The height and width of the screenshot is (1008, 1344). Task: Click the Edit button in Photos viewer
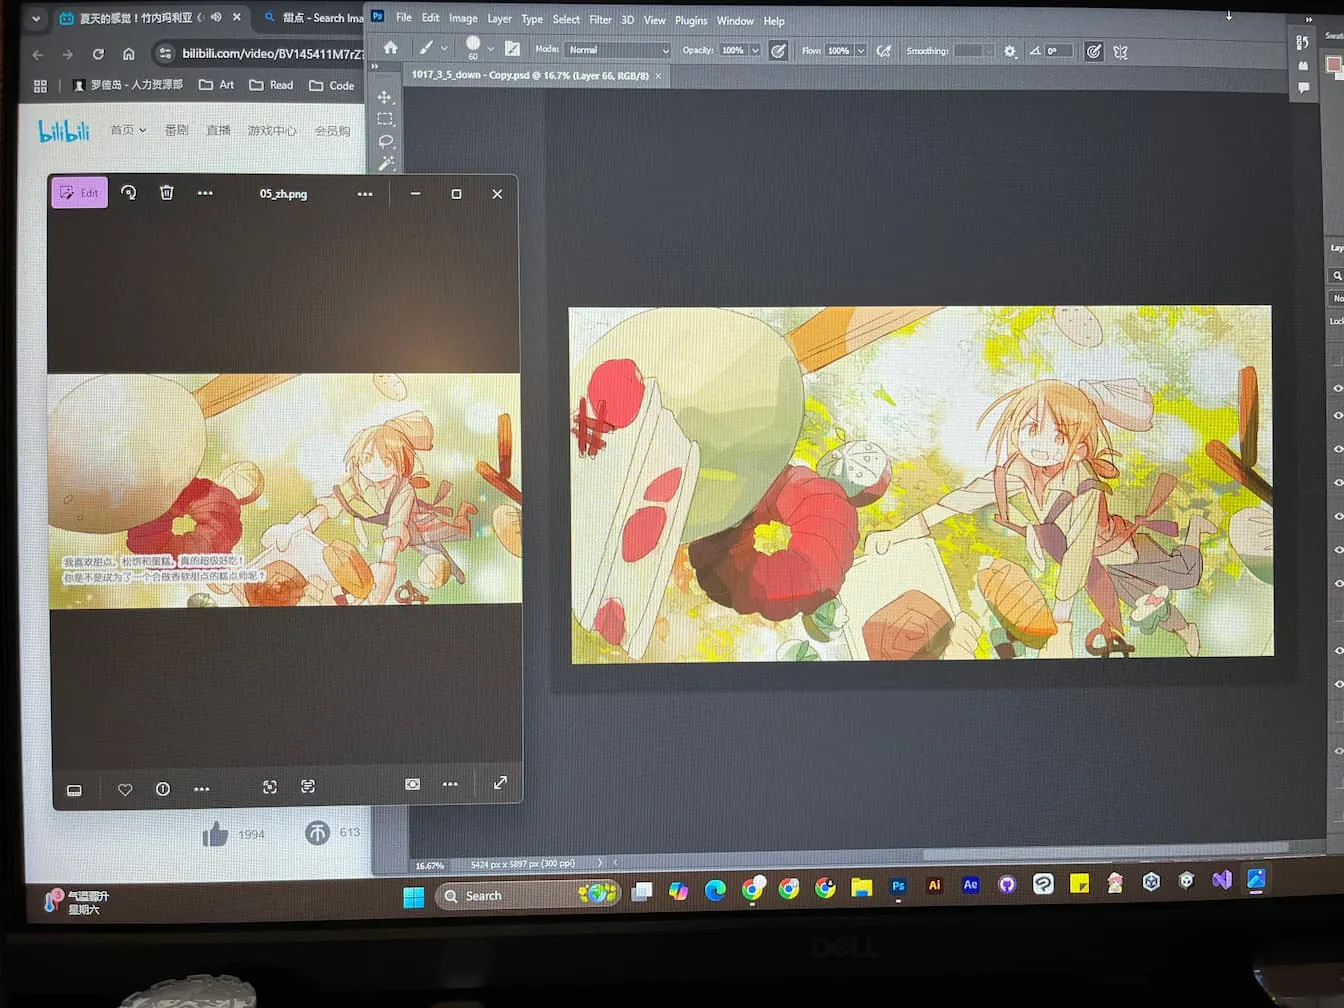coord(80,192)
